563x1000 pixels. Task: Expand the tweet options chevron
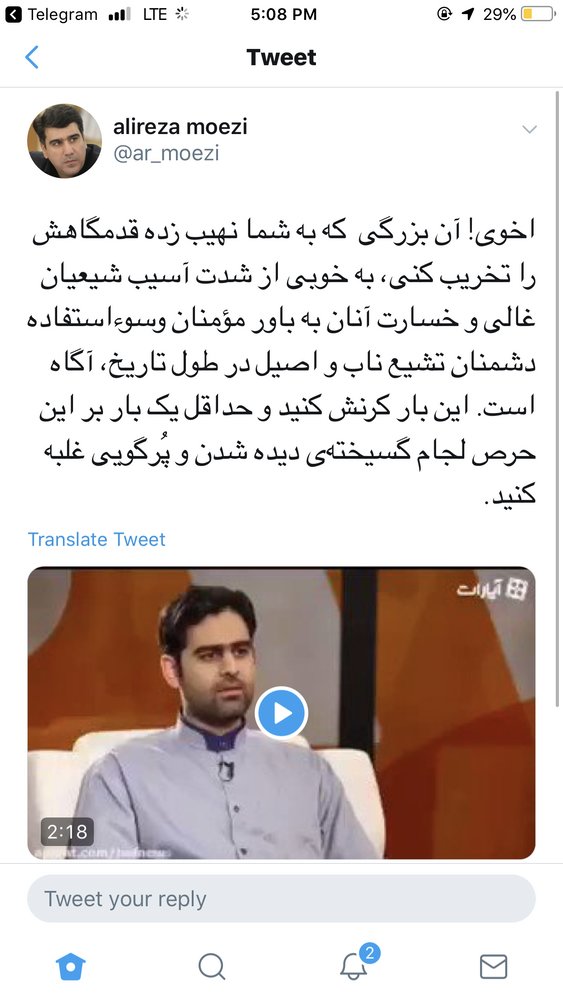pos(529,129)
